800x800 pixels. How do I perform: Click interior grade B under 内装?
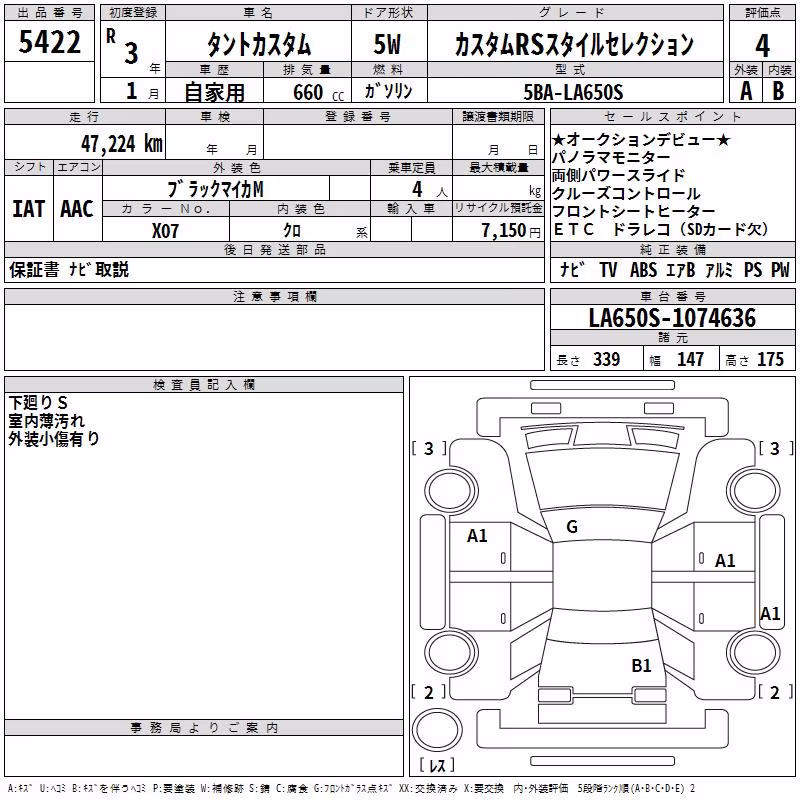(778, 91)
